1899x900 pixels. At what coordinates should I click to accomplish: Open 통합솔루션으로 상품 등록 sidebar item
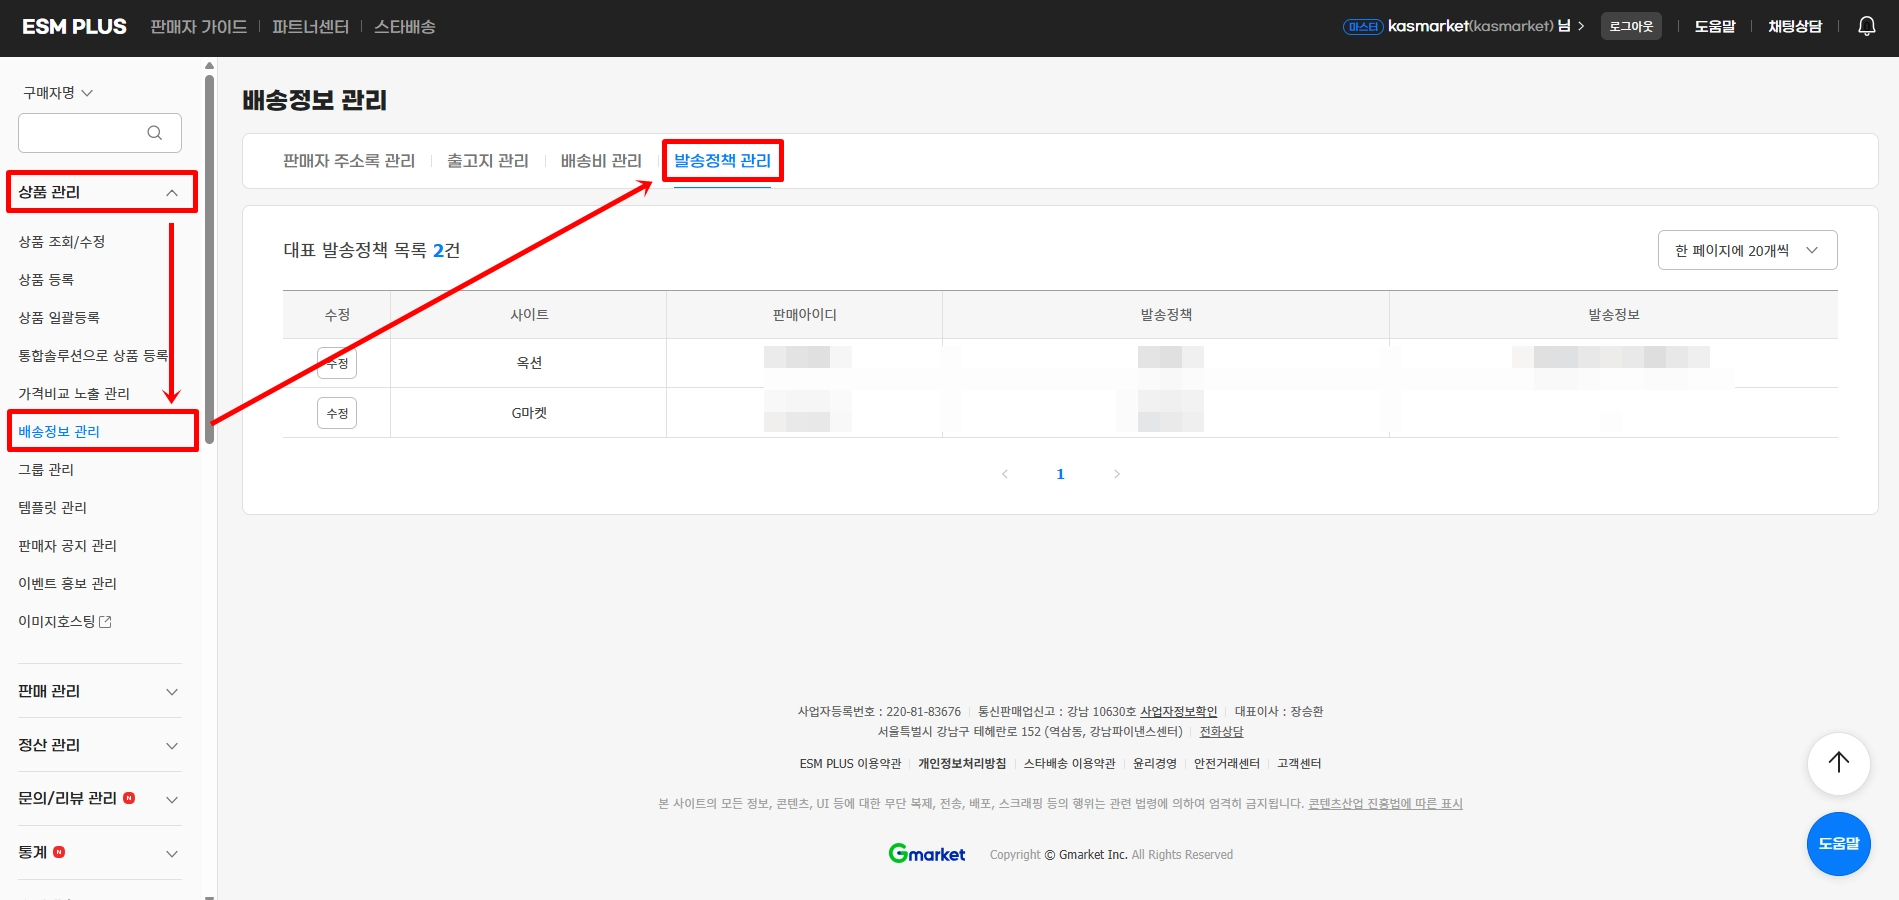[x=93, y=356]
